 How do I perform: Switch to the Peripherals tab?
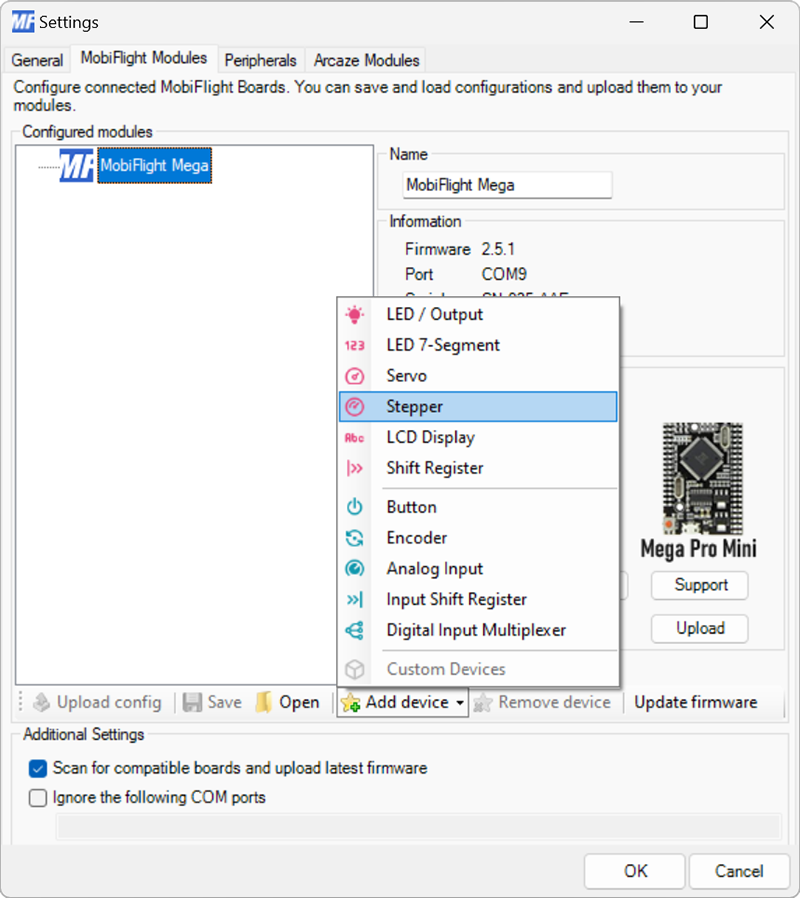260,60
